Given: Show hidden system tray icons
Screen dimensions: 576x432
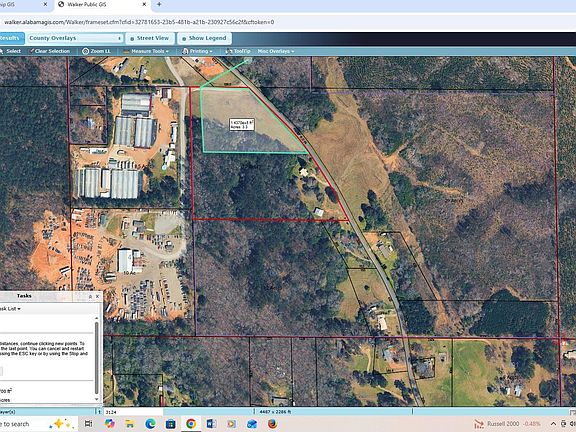Looking at the screenshot, I should (x=553, y=424).
